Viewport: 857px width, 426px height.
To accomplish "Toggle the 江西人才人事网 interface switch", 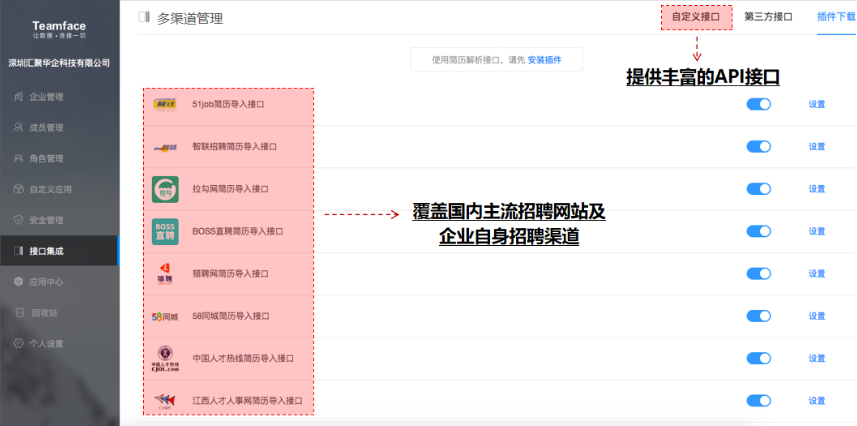I will pos(759,401).
